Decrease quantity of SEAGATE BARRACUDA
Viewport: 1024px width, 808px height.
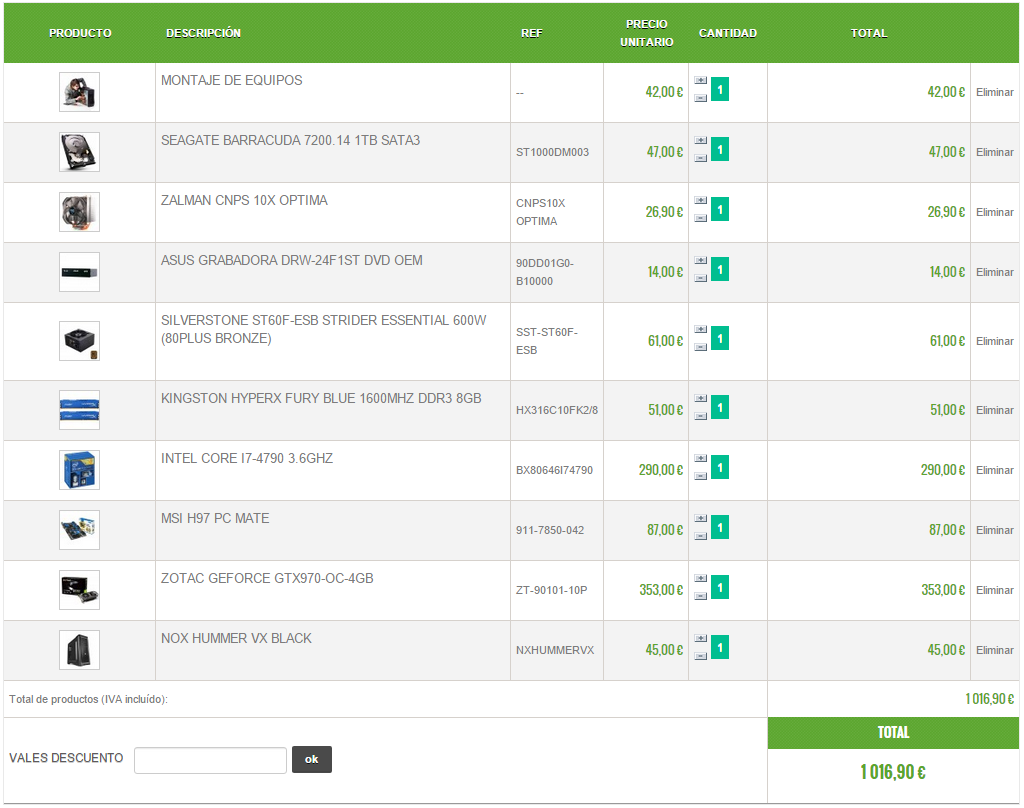point(701,158)
